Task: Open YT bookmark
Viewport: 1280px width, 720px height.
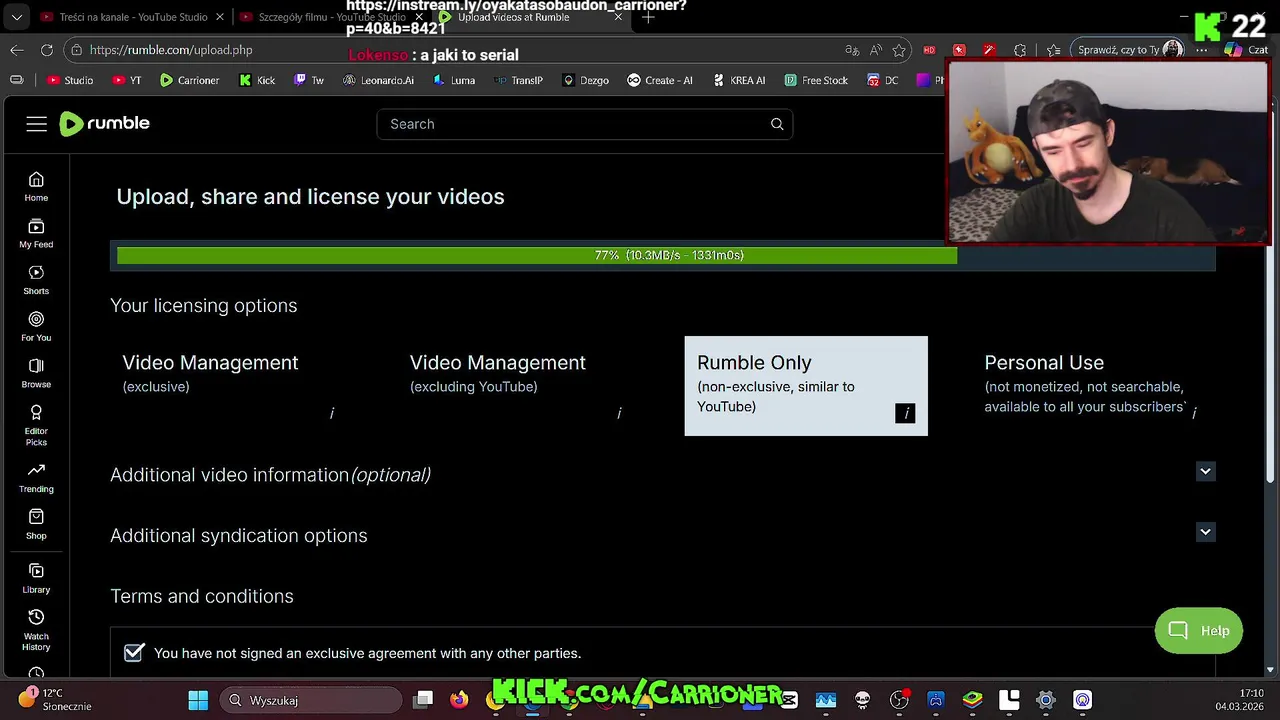Action: click(127, 80)
